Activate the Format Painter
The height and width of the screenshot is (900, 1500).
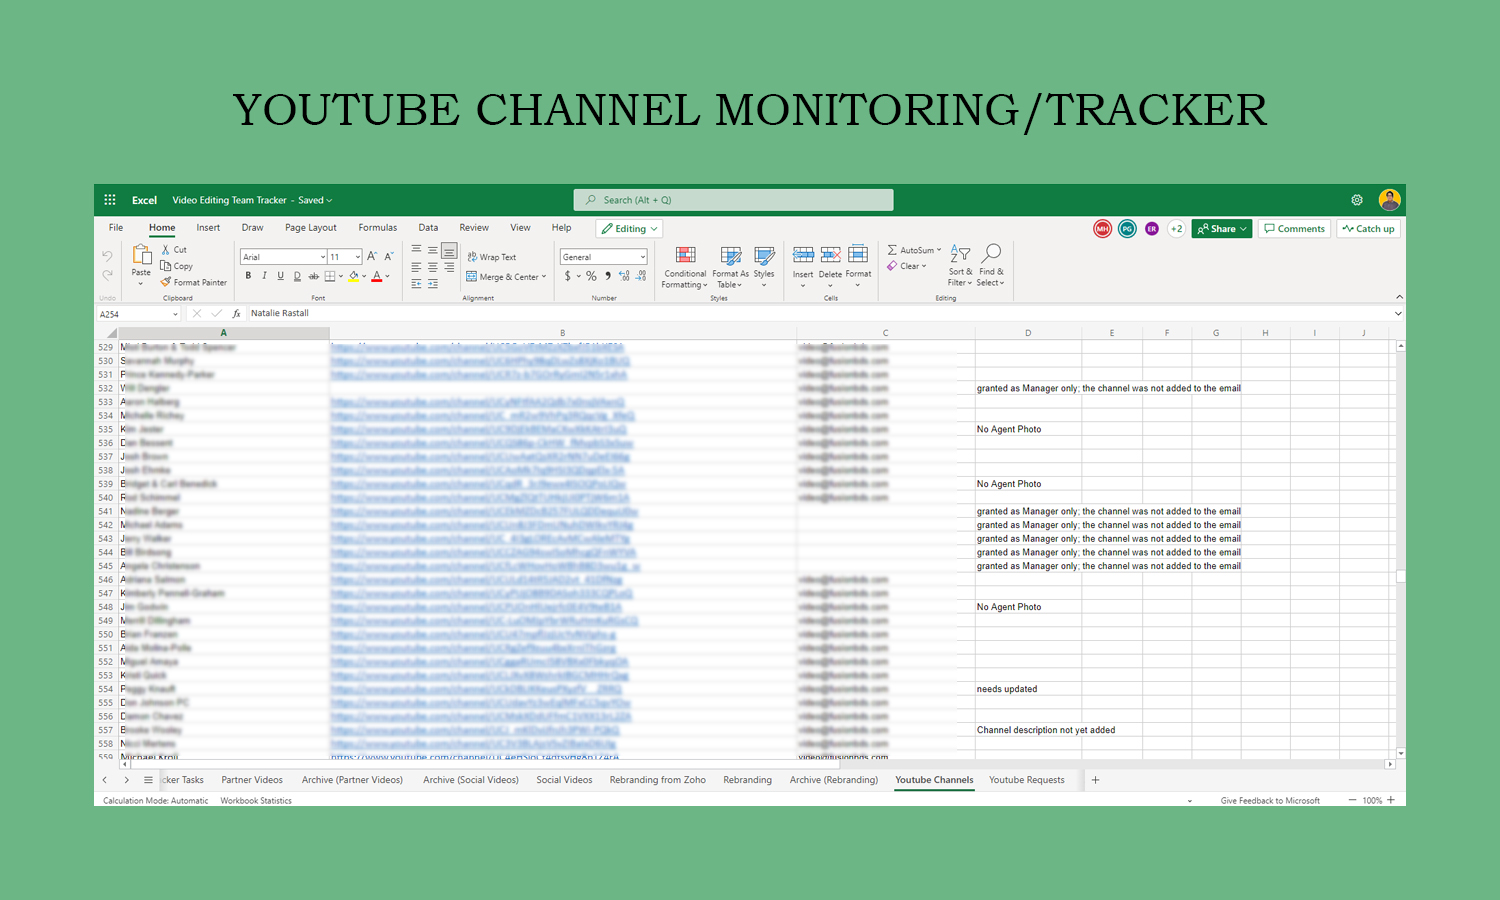click(x=194, y=282)
